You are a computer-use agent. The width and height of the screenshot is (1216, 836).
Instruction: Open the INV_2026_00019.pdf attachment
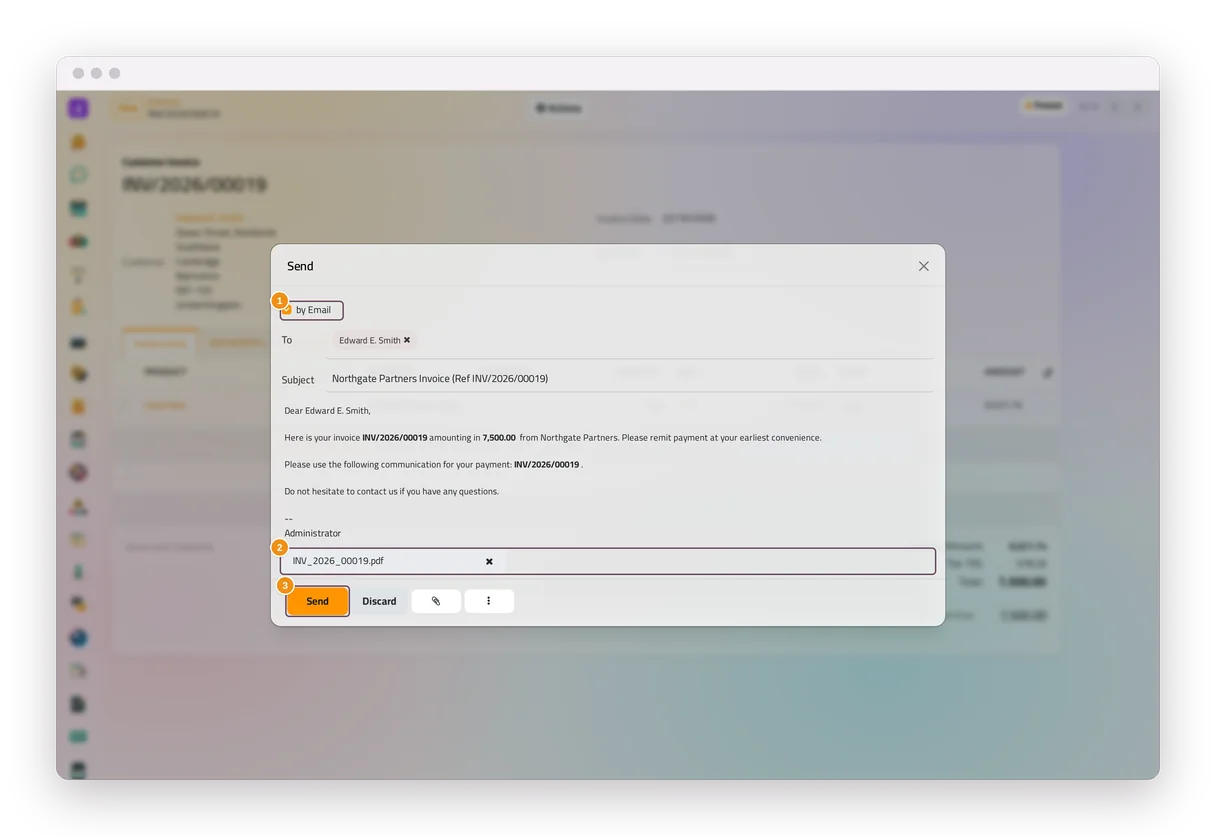point(338,561)
